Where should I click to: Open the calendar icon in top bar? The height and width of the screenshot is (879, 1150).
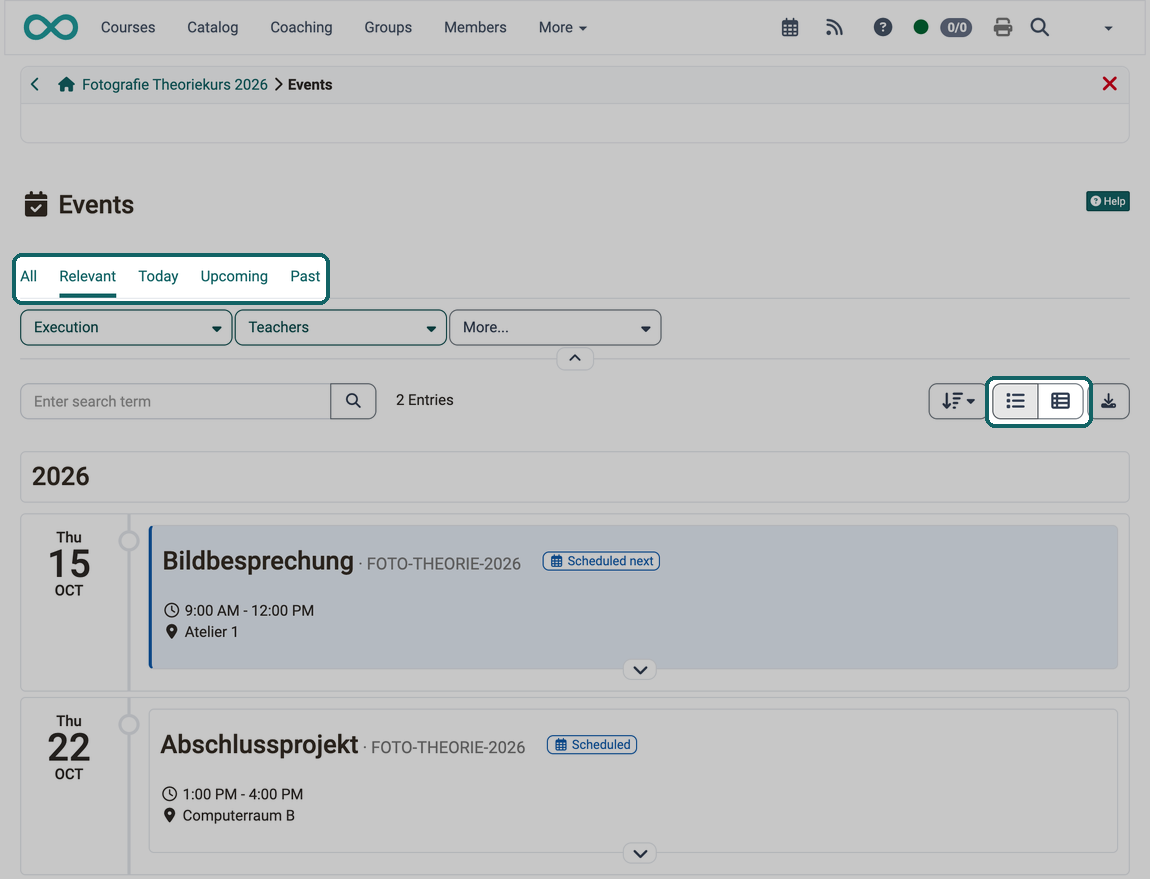pos(790,28)
